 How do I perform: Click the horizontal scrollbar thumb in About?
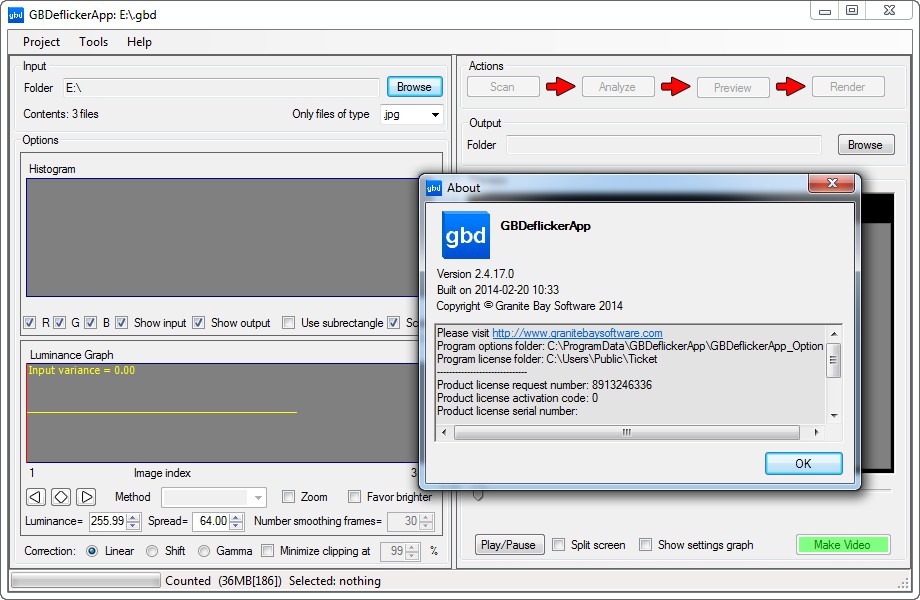click(x=627, y=433)
